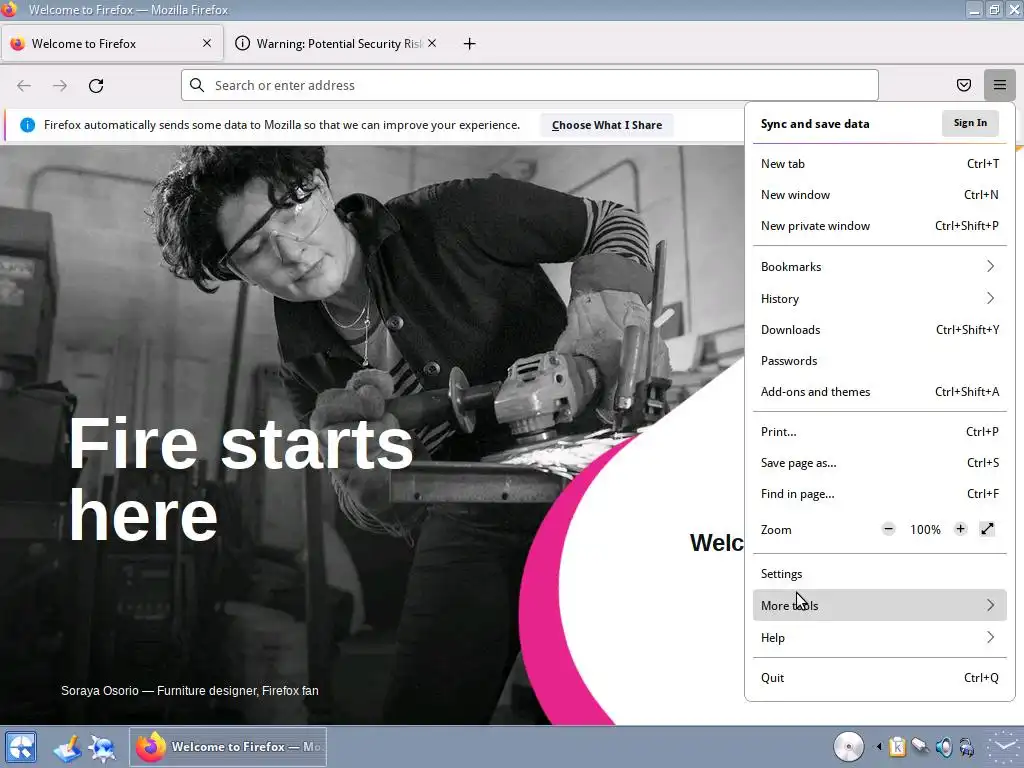Go back using the back arrow
Viewport: 1024px width, 768px height.
tap(24, 86)
